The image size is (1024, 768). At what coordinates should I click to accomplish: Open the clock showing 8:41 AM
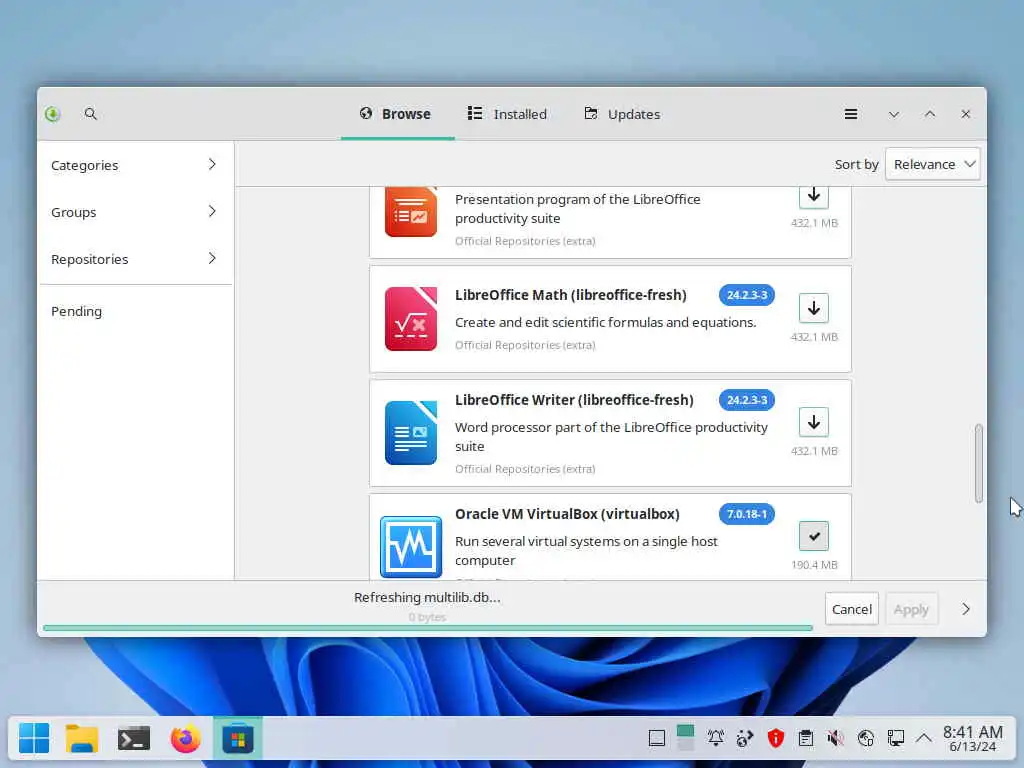972,739
